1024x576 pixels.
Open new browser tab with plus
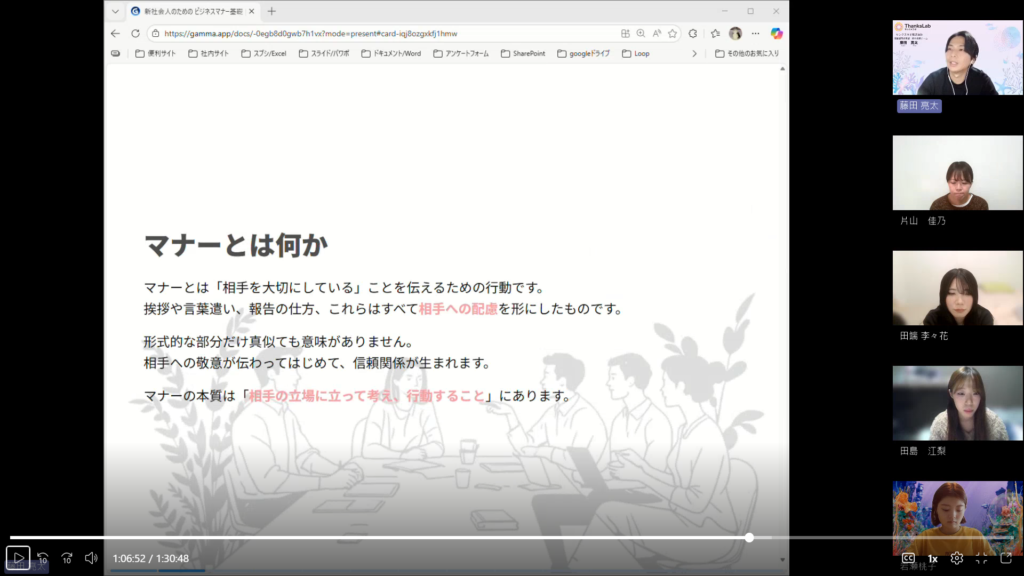tap(271, 11)
